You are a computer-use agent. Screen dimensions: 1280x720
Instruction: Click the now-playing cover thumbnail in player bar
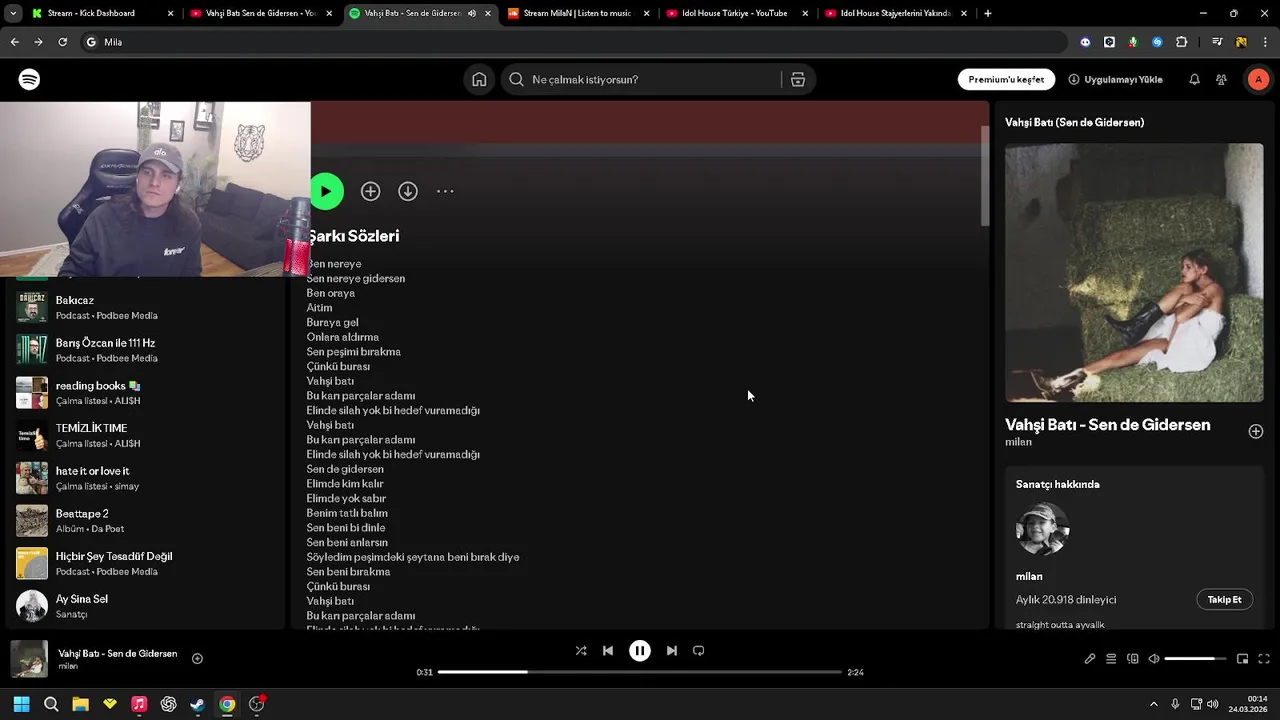(29, 659)
